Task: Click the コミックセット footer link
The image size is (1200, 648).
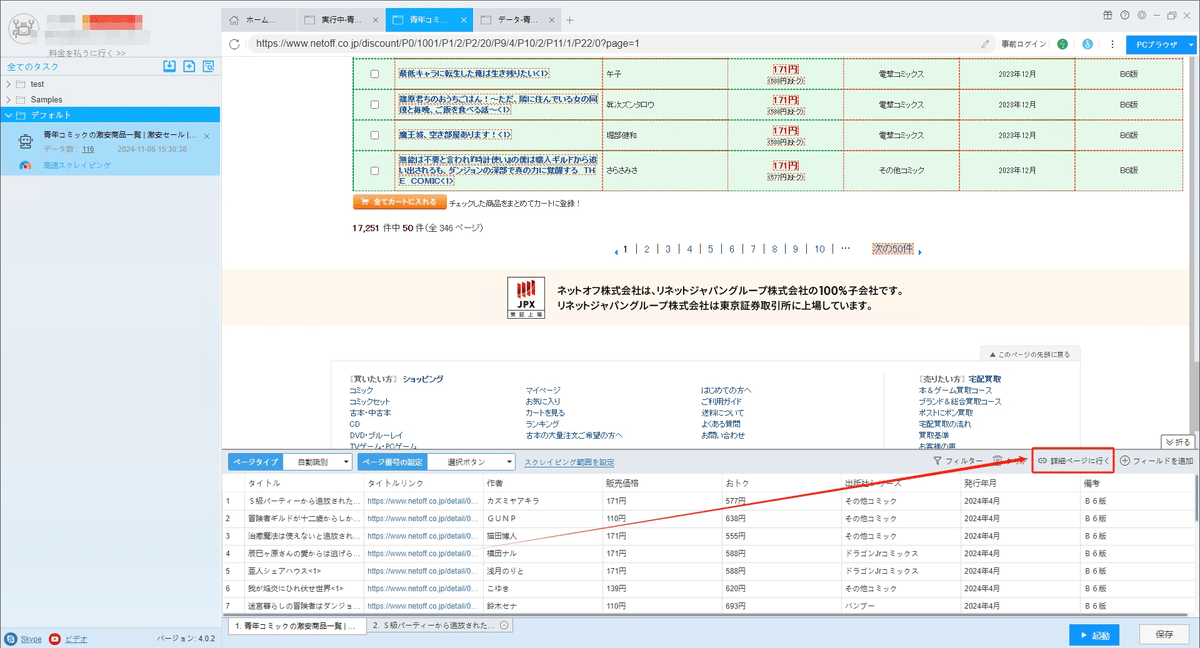Action: pyautogui.click(x=369, y=401)
